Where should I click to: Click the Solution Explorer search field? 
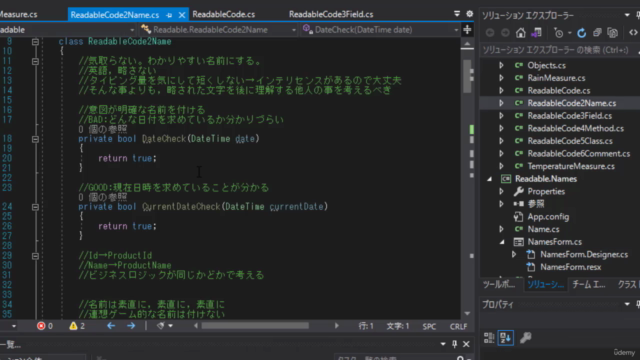[560, 50]
